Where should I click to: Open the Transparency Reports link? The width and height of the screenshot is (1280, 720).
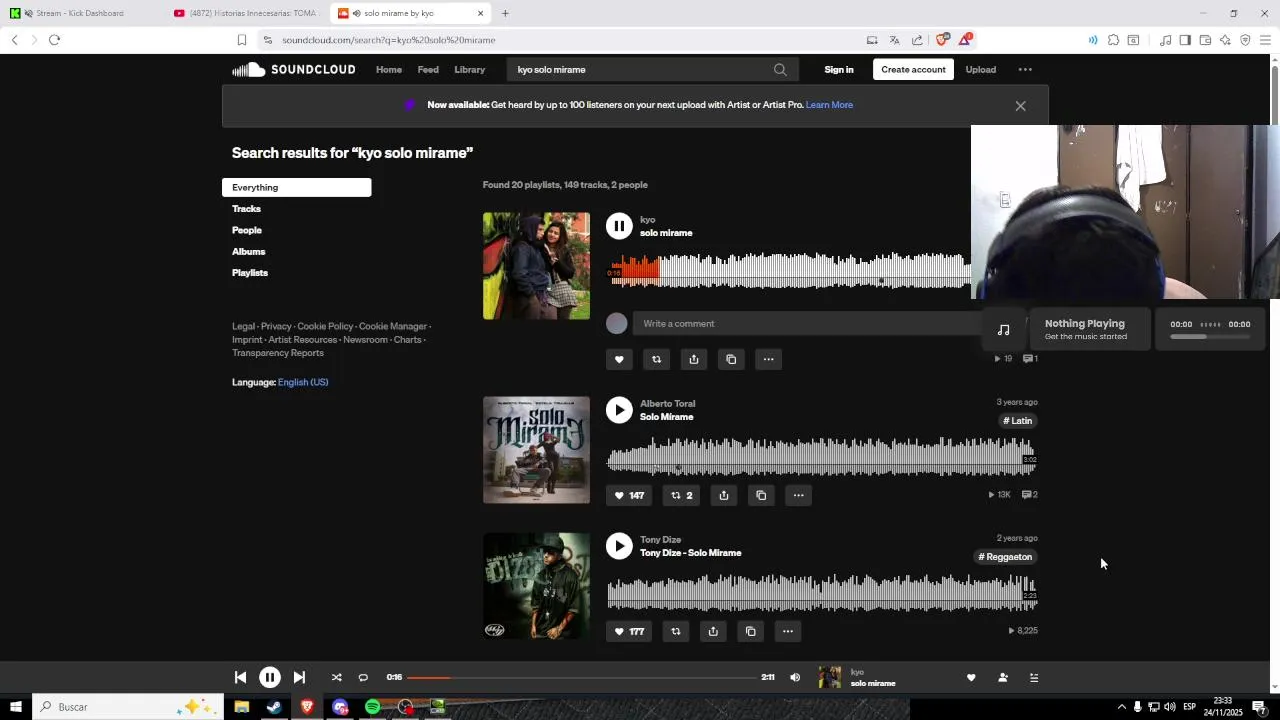click(x=278, y=353)
